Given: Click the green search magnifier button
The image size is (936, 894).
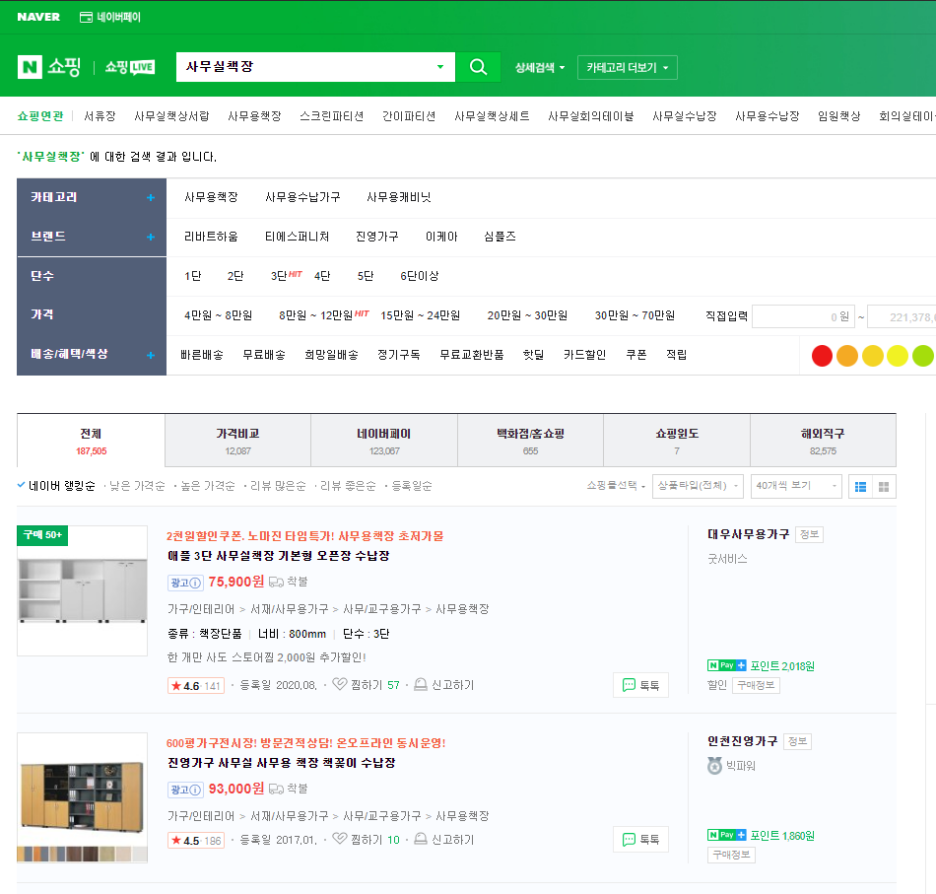Looking at the screenshot, I should 478,67.
